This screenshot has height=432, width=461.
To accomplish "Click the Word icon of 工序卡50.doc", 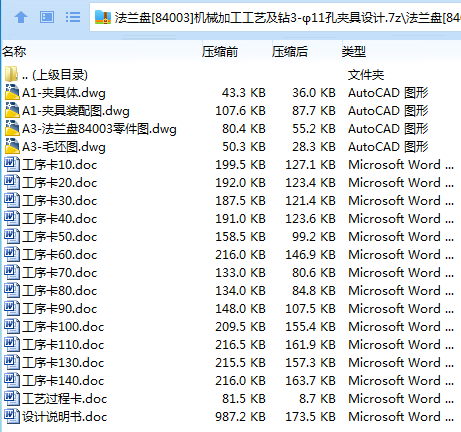I will (x=12, y=236).
